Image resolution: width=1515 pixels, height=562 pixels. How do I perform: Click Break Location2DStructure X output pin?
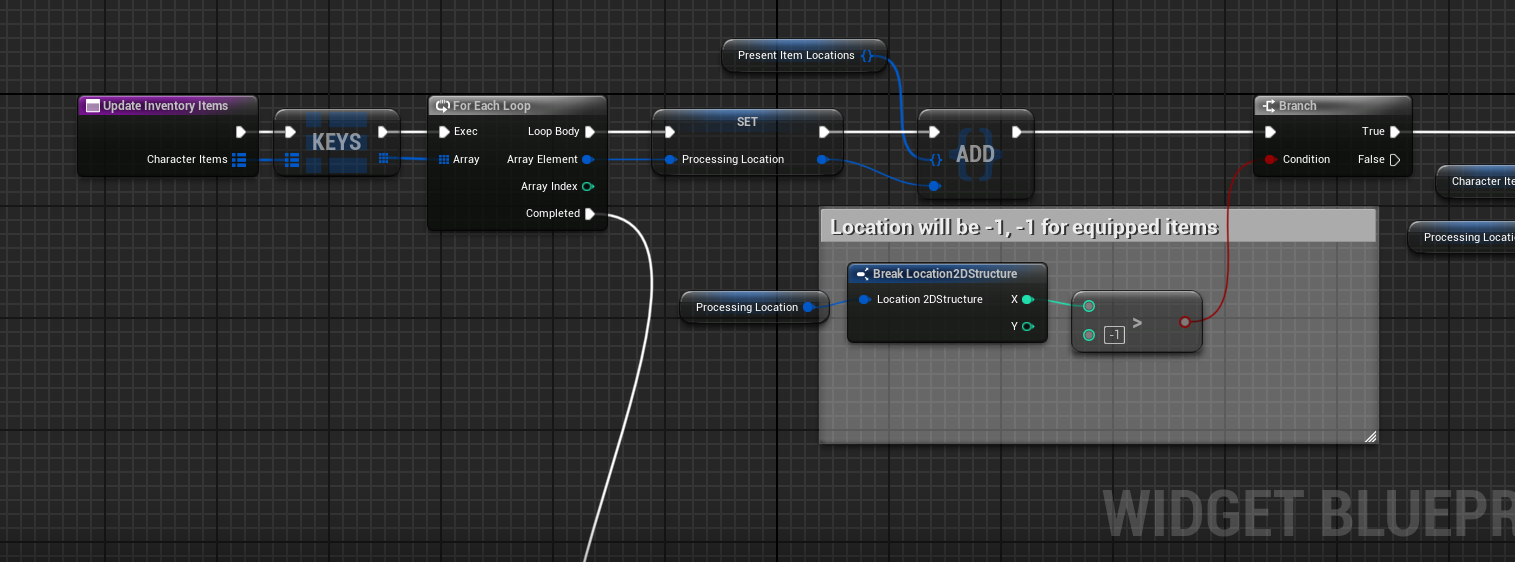pyautogui.click(x=1028, y=299)
